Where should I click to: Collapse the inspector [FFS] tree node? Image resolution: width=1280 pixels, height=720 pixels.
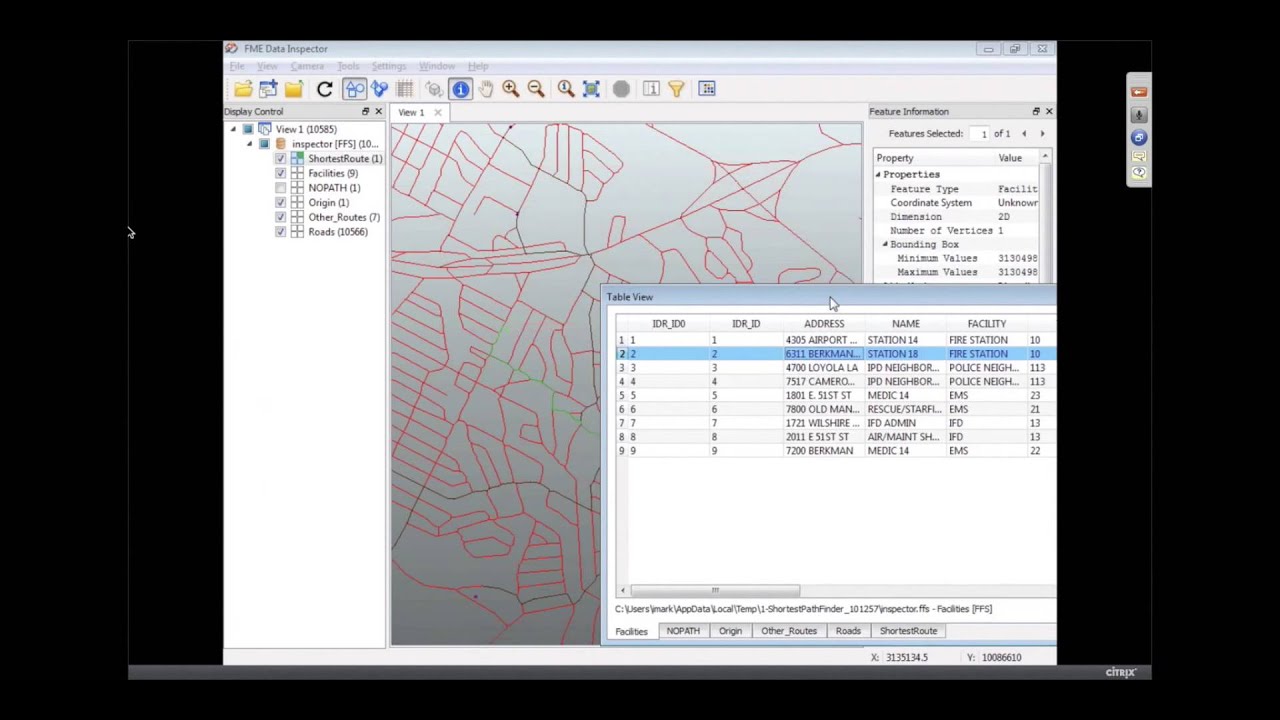pyautogui.click(x=249, y=144)
